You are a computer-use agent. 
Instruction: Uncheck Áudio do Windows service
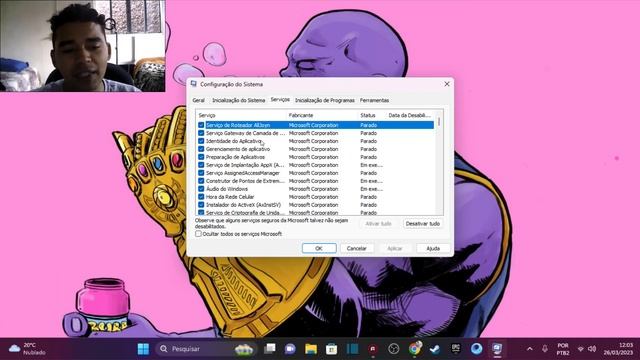(x=201, y=189)
